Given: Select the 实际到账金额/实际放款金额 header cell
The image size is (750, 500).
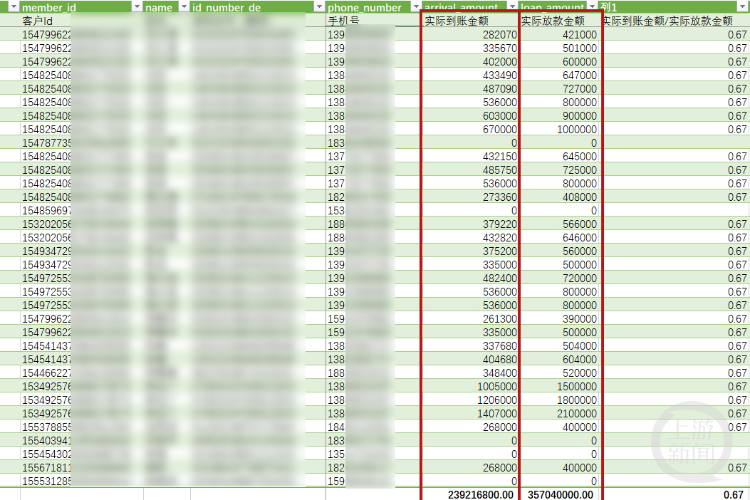Looking at the screenshot, I should [x=674, y=21].
